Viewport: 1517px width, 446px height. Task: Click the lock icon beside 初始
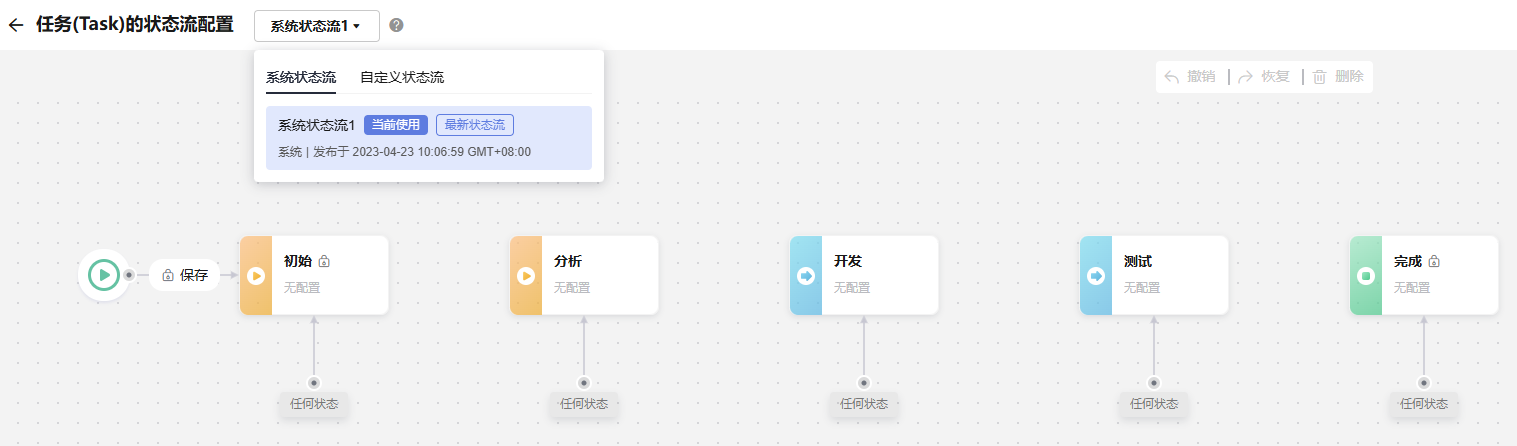[x=324, y=262]
